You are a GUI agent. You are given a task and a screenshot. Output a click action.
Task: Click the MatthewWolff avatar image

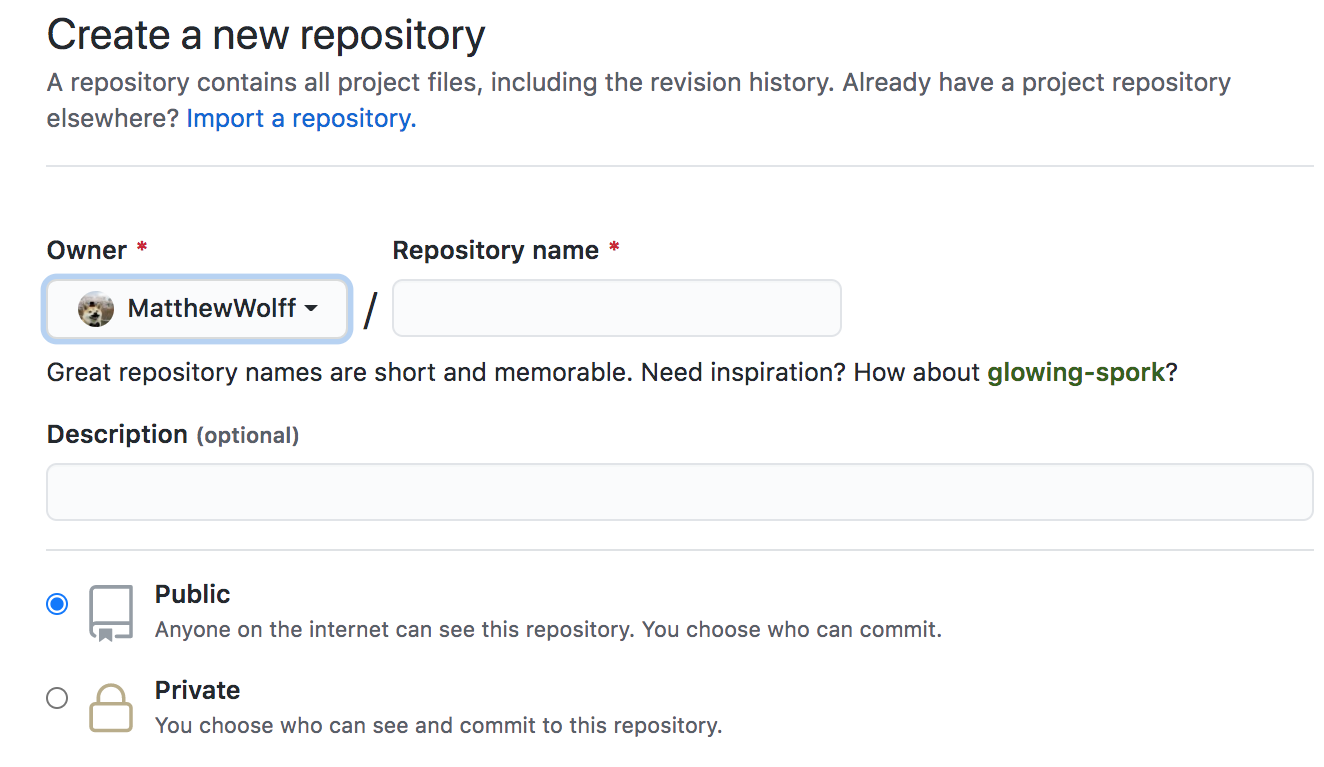tap(94, 308)
